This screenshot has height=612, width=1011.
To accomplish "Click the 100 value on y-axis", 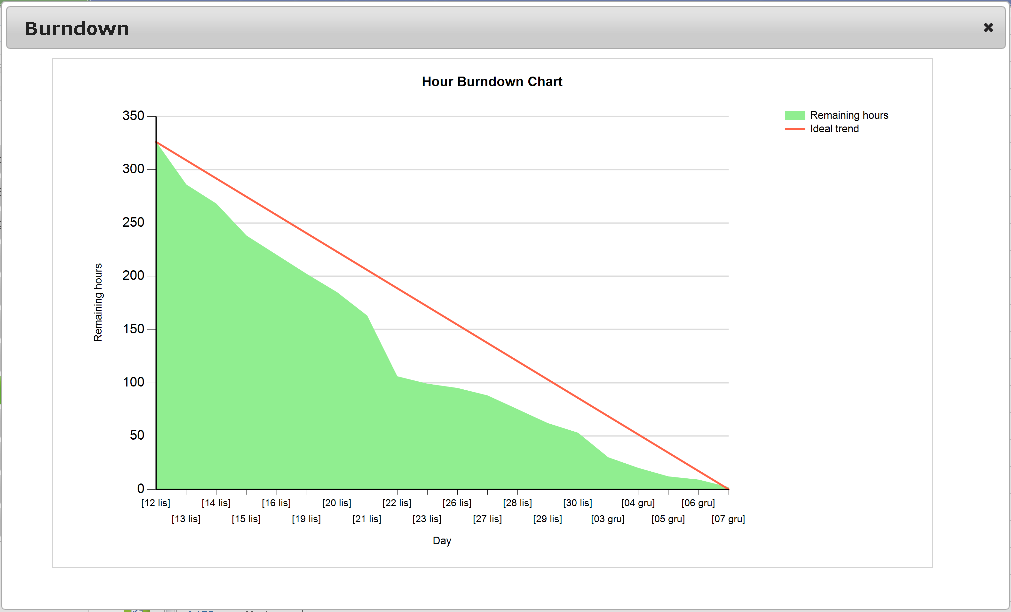I will point(134,382).
